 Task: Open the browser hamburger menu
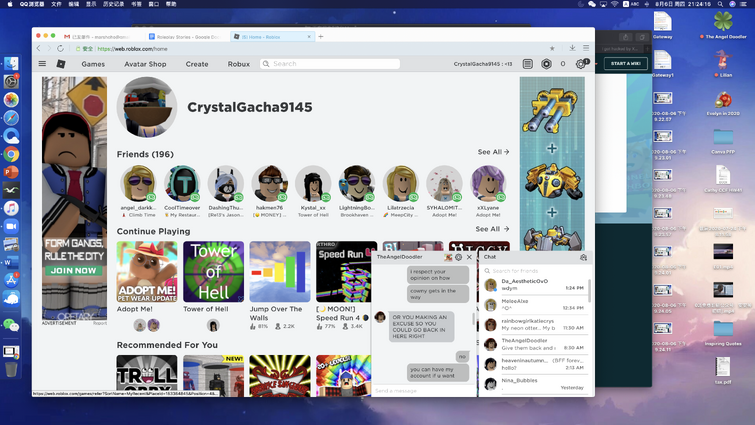coord(586,48)
